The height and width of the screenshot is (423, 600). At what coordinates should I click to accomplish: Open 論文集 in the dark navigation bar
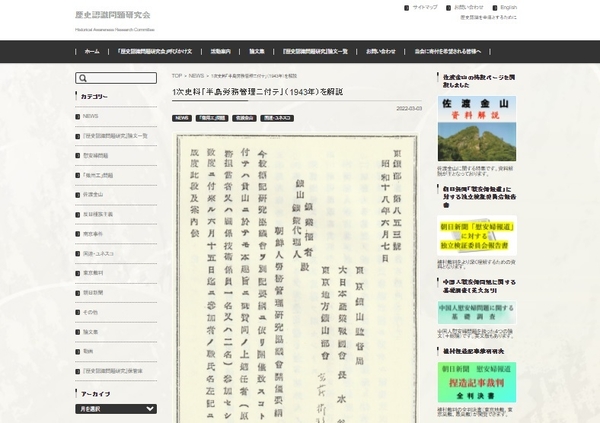tap(257, 51)
